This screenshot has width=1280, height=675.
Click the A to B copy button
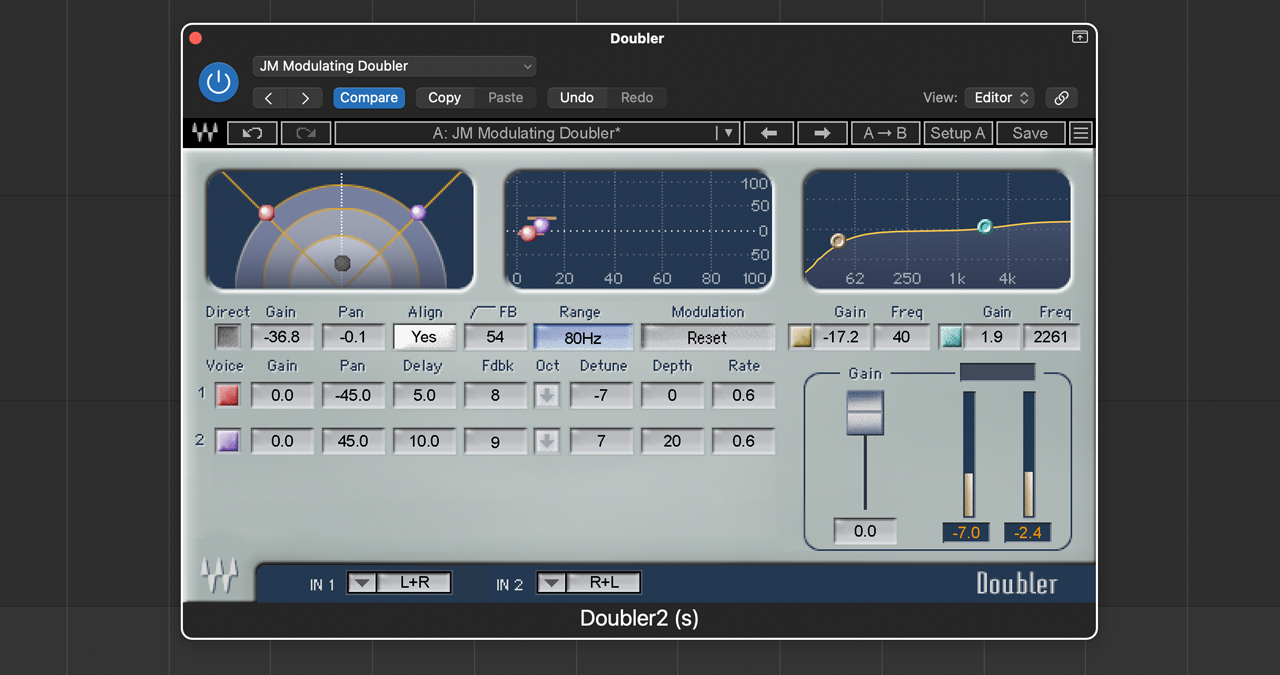(x=885, y=133)
